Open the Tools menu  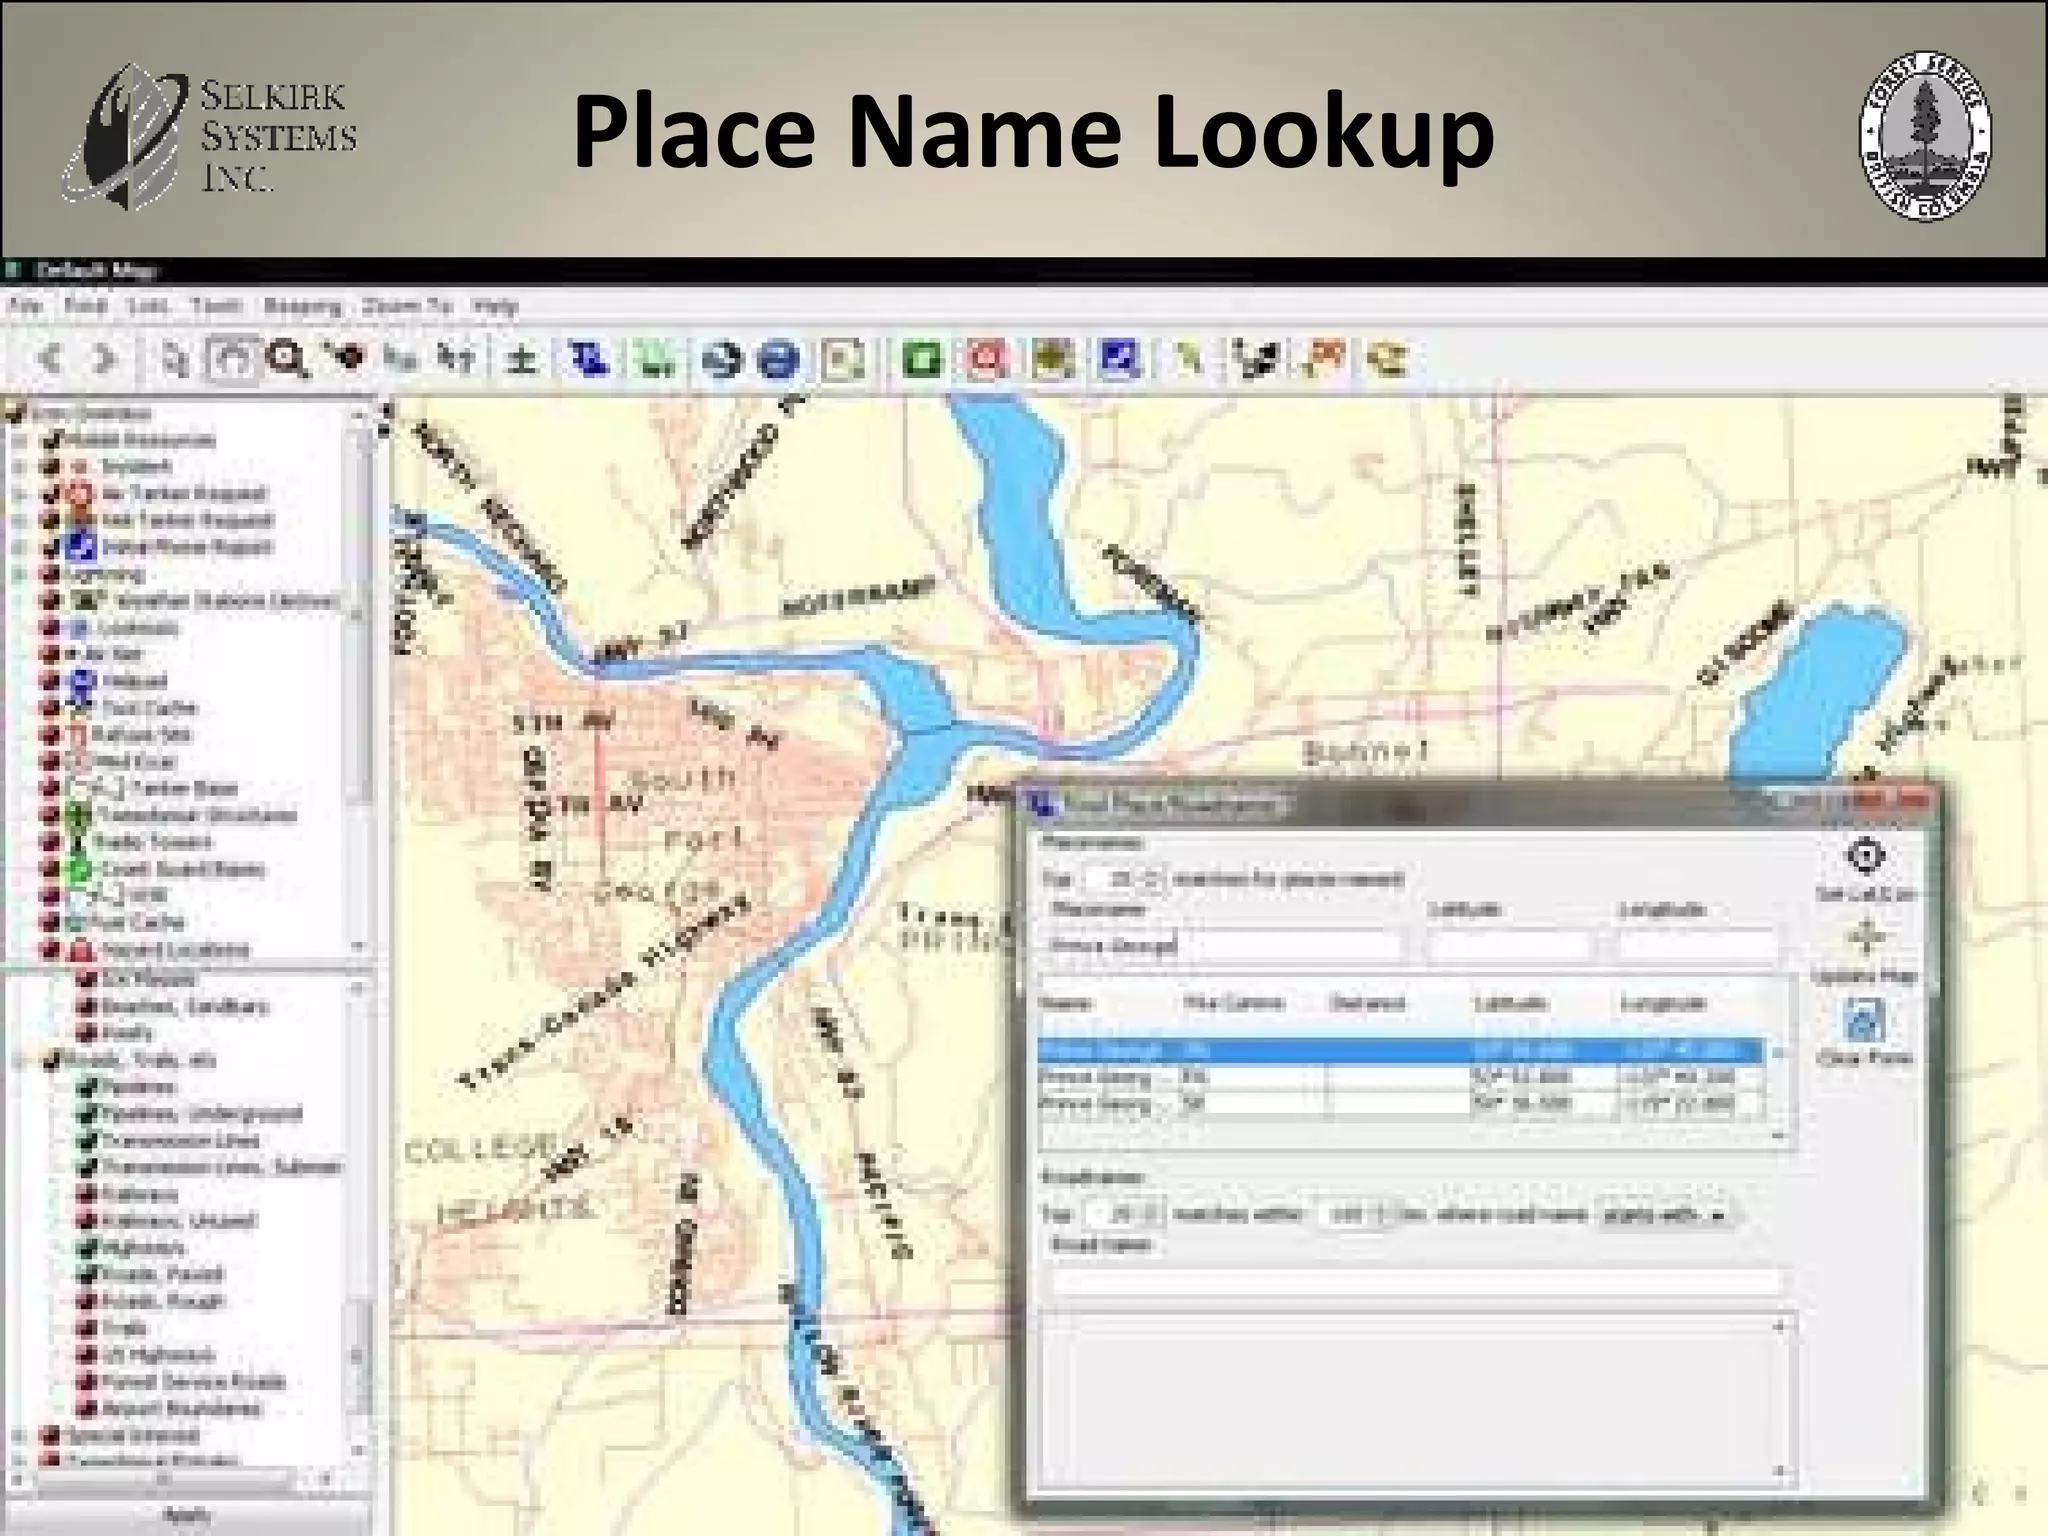pyautogui.click(x=216, y=306)
